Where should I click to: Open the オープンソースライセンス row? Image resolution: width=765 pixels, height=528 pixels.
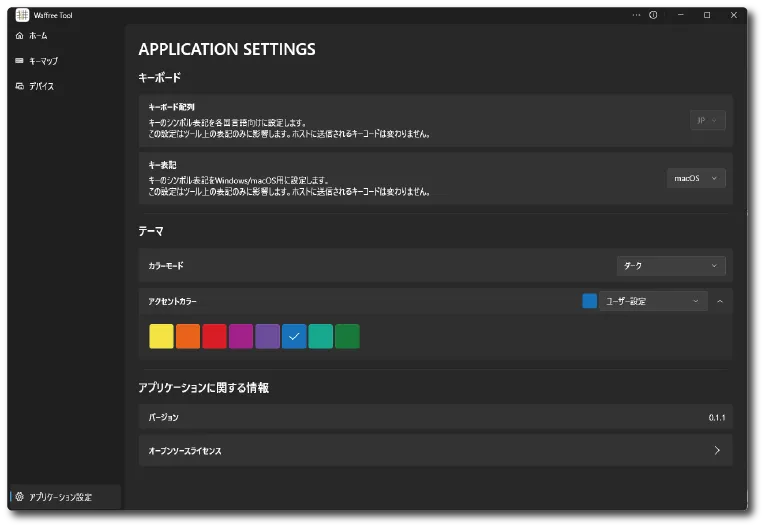(x=435, y=451)
